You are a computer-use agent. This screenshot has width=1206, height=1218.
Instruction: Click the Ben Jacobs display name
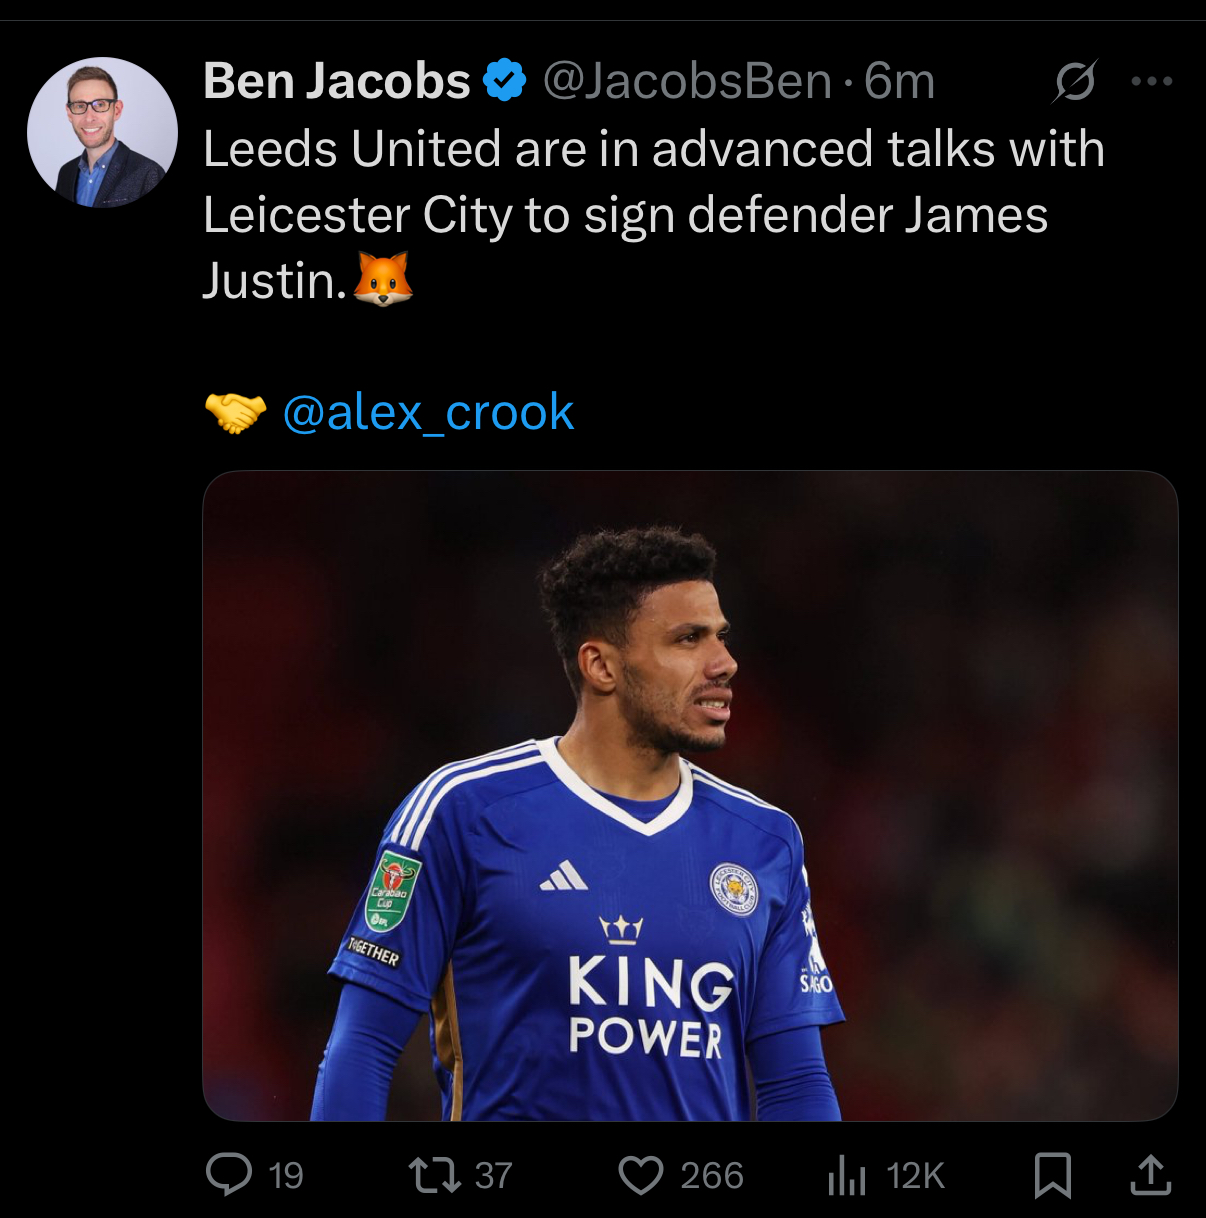click(336, 81)
